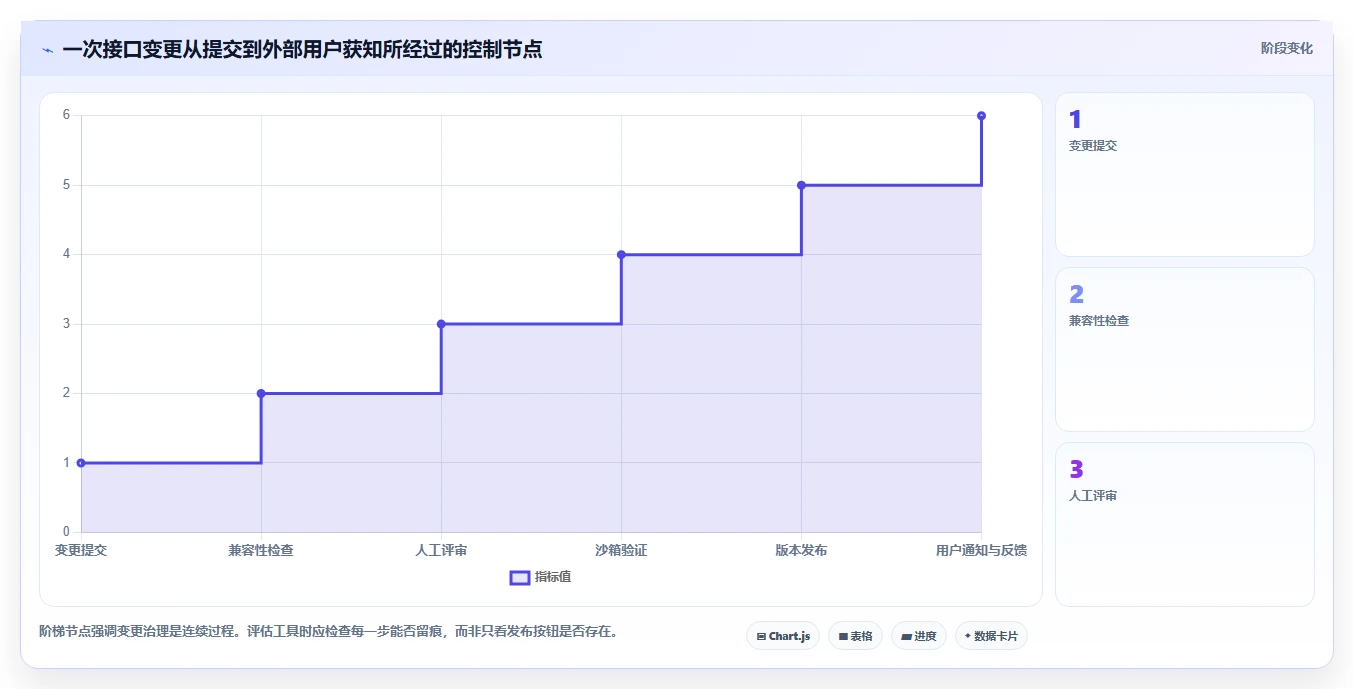Click the 变更提交 x-axis label
This screenshot has width=1354, height=689.
(x=81, y=550)
